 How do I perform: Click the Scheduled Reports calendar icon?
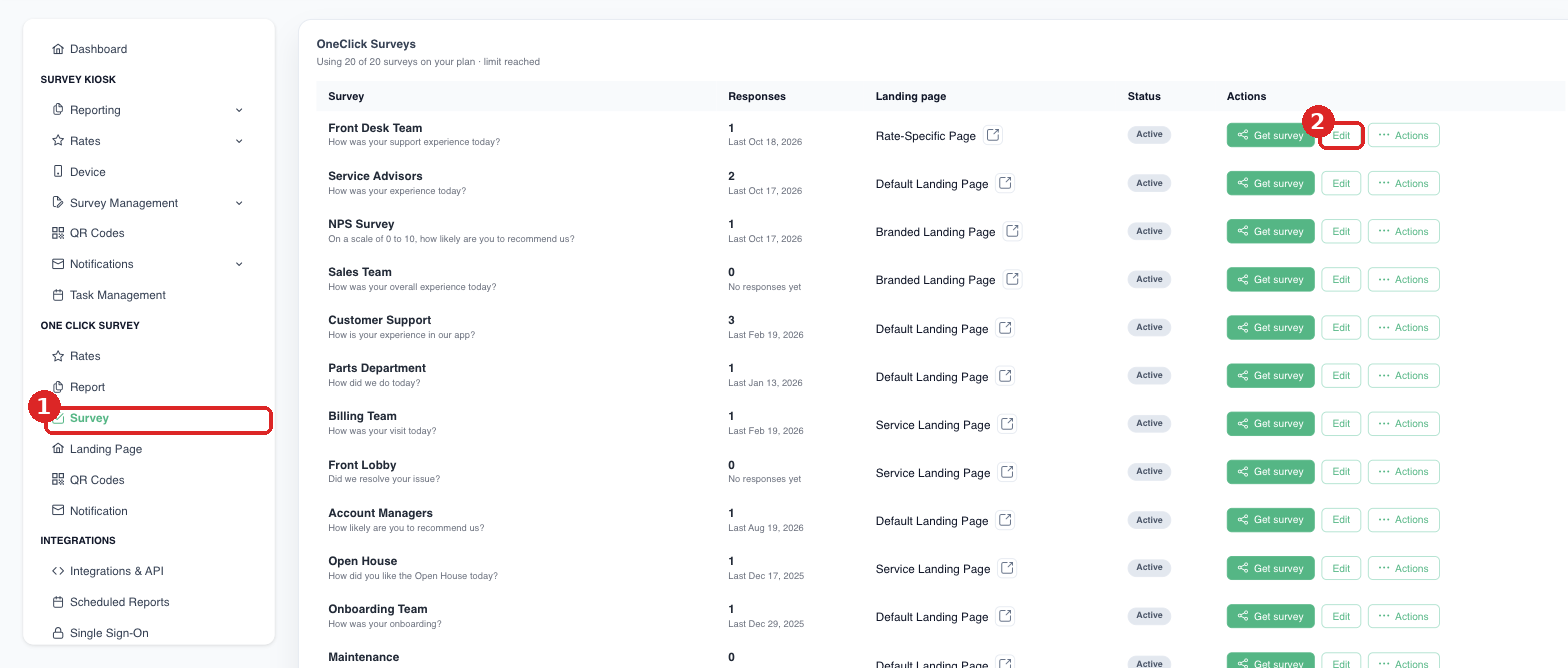click(x=58, y=602)
